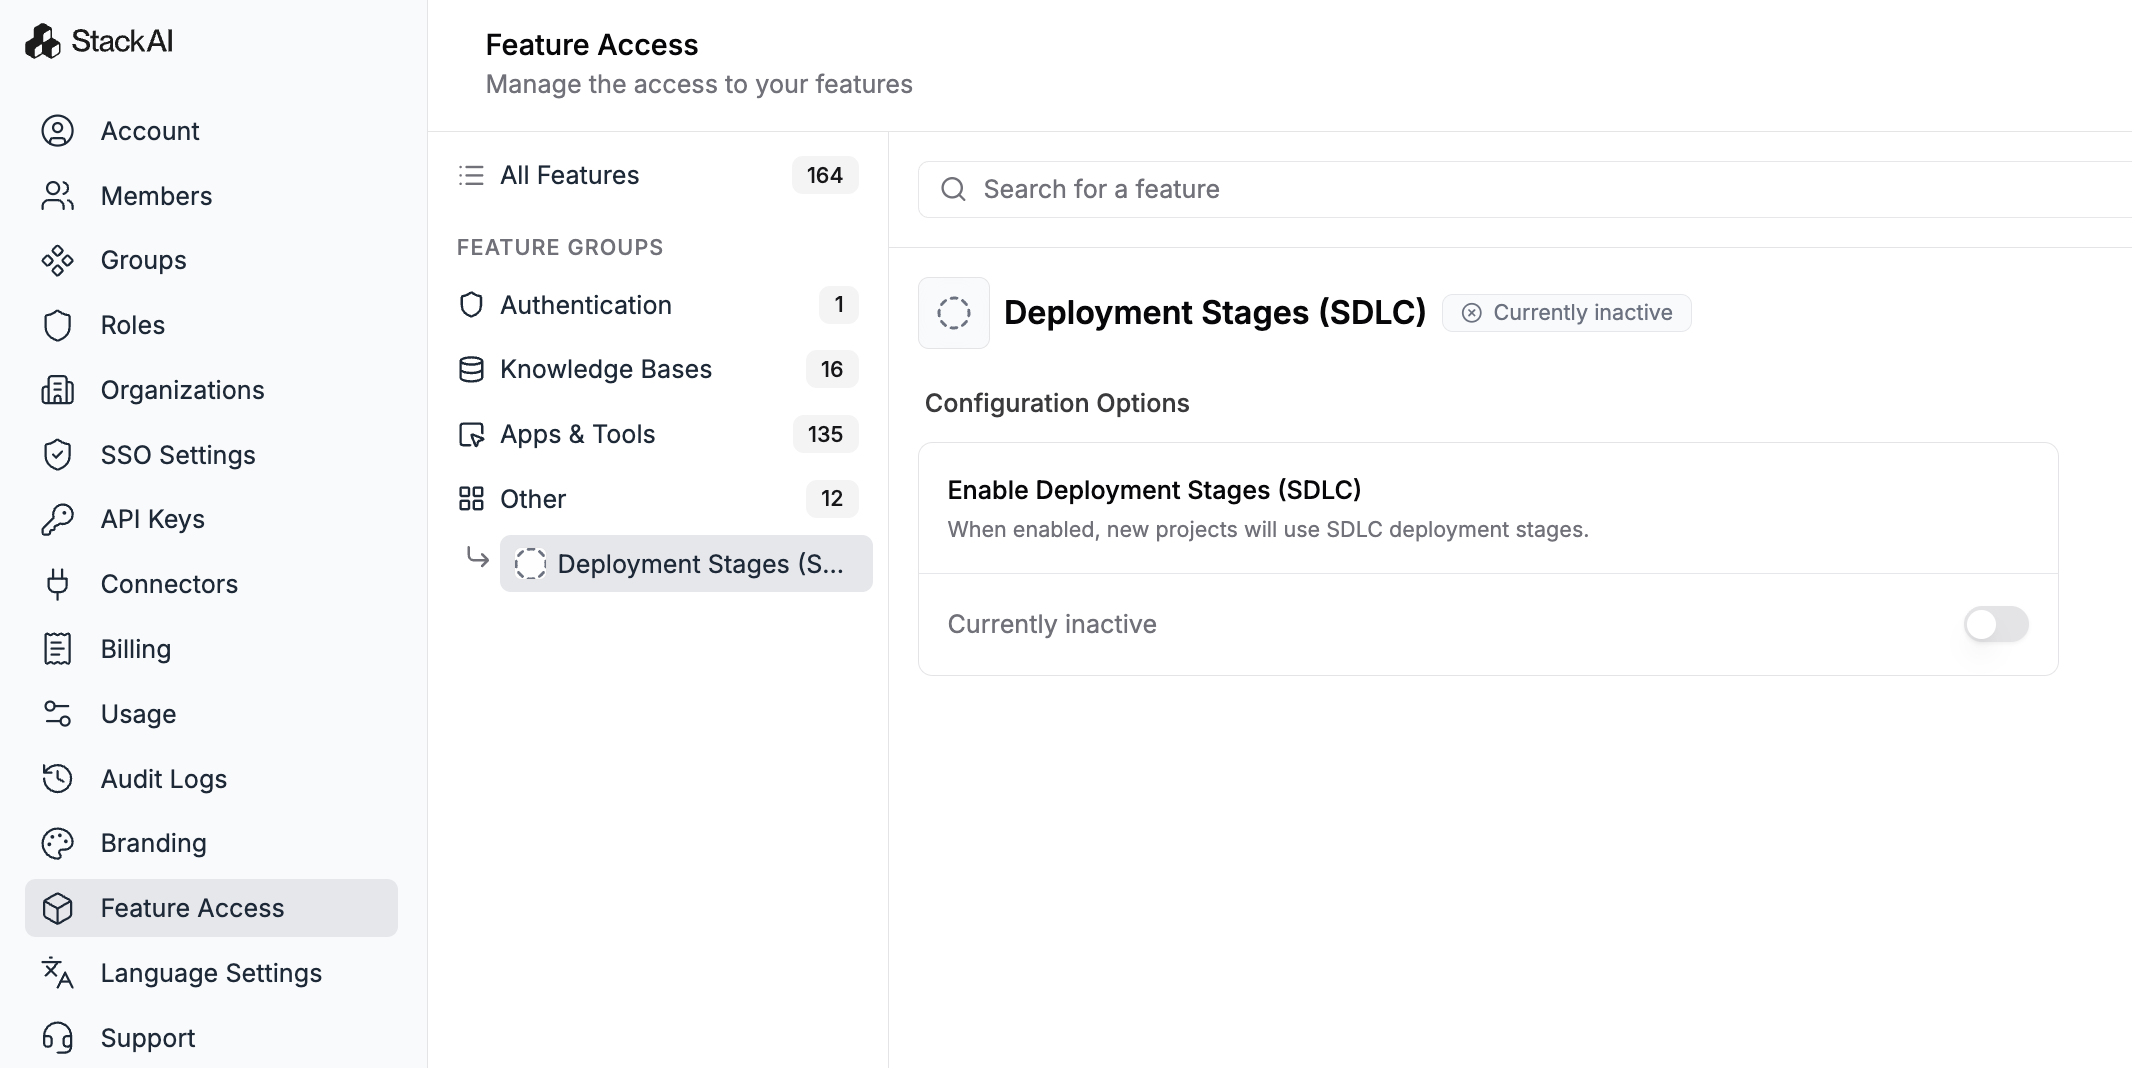
Task: Select the Deployment Stages sub-item
Action: [x=686, y=564]
